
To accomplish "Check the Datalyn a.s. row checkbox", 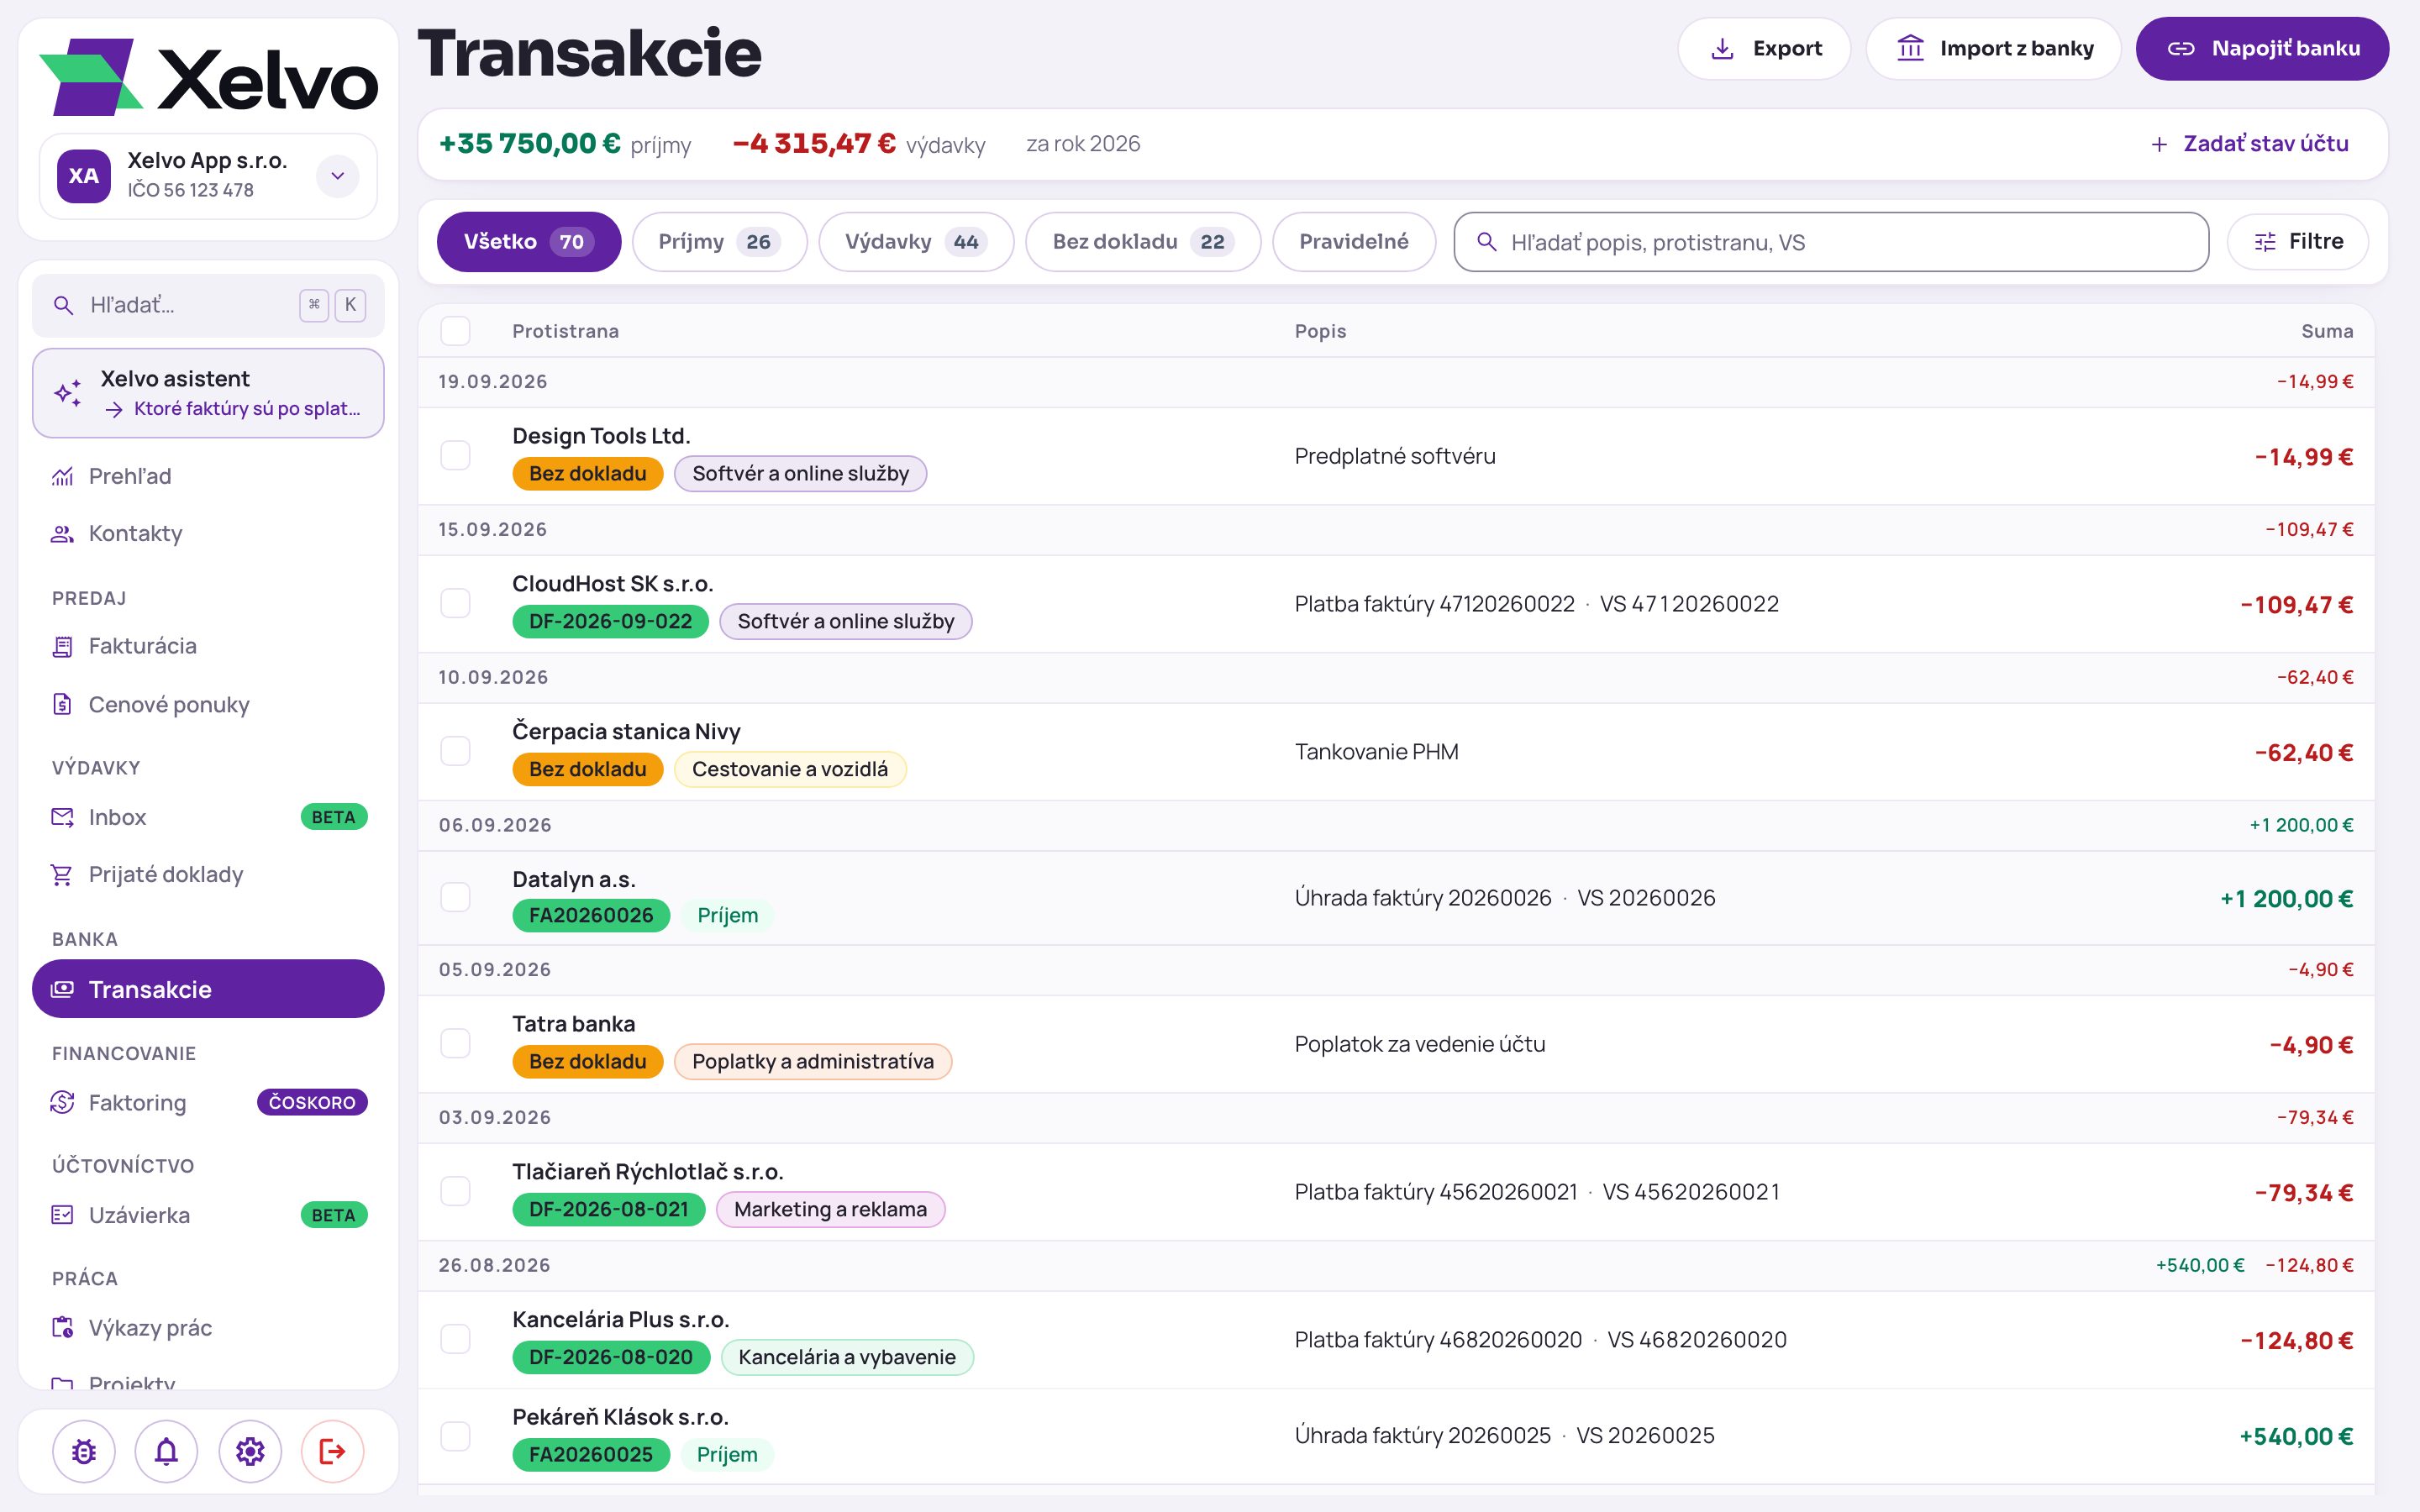I will [455, 897].
